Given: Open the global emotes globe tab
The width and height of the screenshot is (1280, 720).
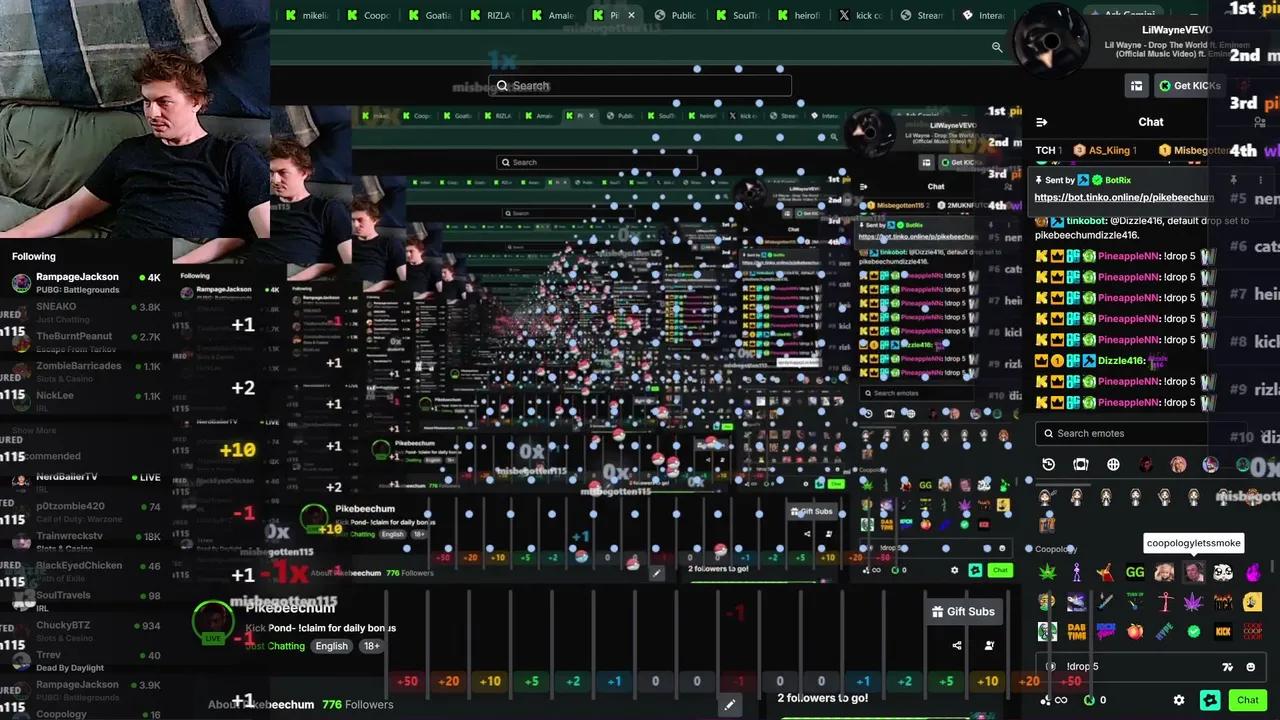Looking at the screenshot, I should click(x=1113, y=464).
